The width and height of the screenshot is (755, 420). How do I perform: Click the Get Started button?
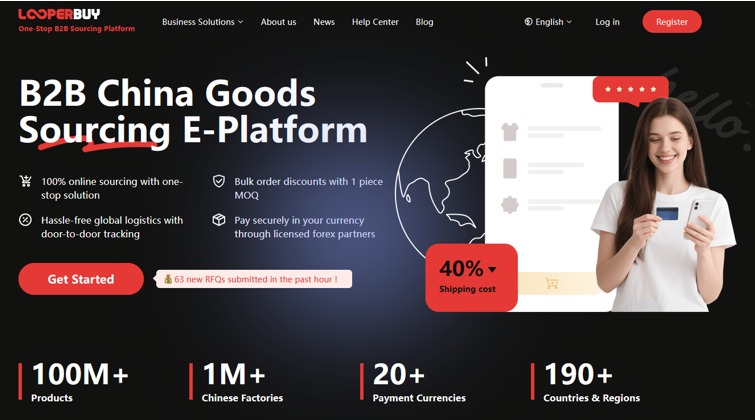pos(81,279)
